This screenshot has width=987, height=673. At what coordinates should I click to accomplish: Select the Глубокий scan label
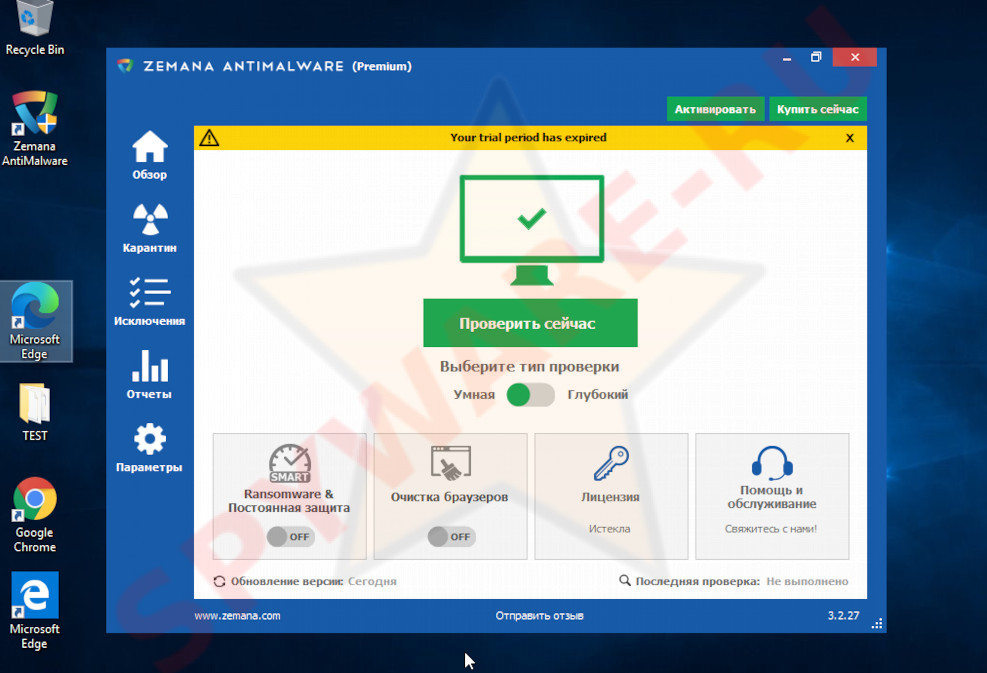[x=598, y=395]
